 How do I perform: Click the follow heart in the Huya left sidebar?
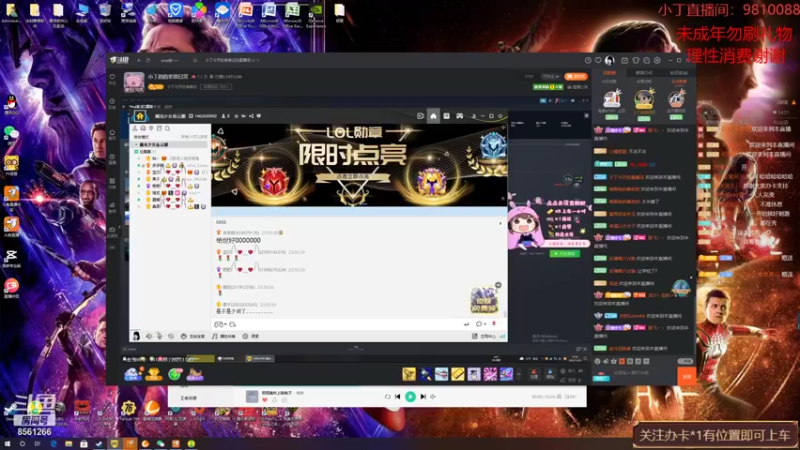click(x=112, y=77)
